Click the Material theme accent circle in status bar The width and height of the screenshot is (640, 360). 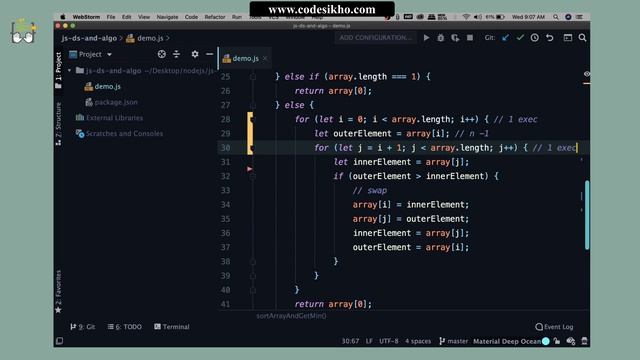point(546,341)
